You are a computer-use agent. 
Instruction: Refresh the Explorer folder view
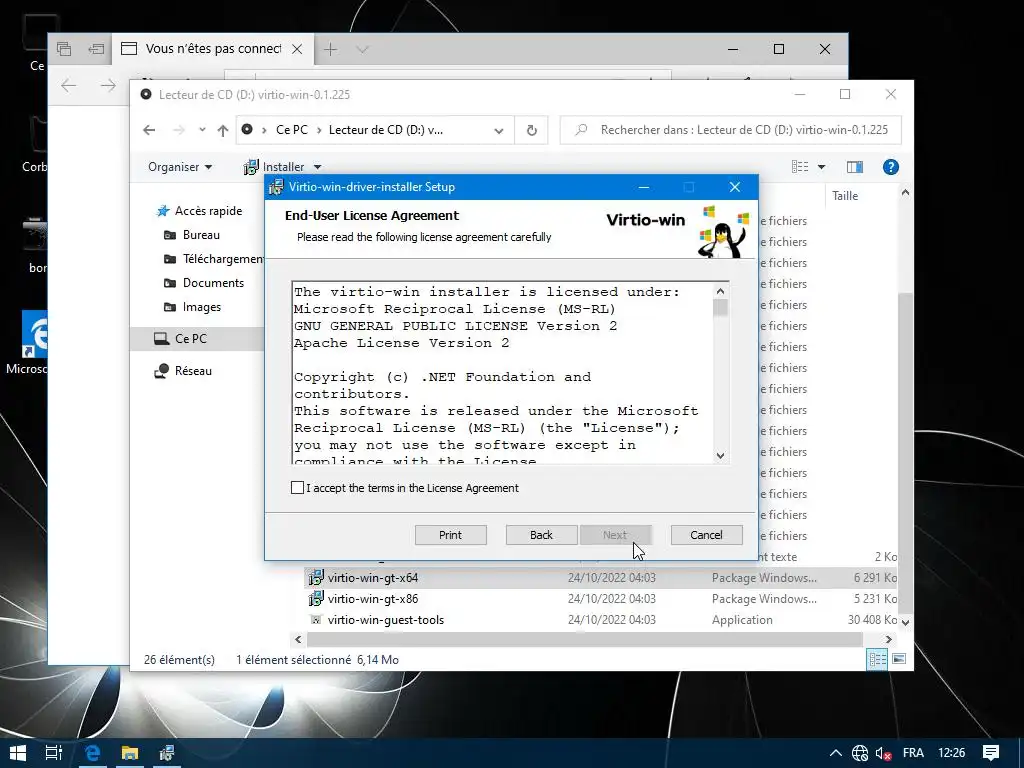tap(532, 130)
